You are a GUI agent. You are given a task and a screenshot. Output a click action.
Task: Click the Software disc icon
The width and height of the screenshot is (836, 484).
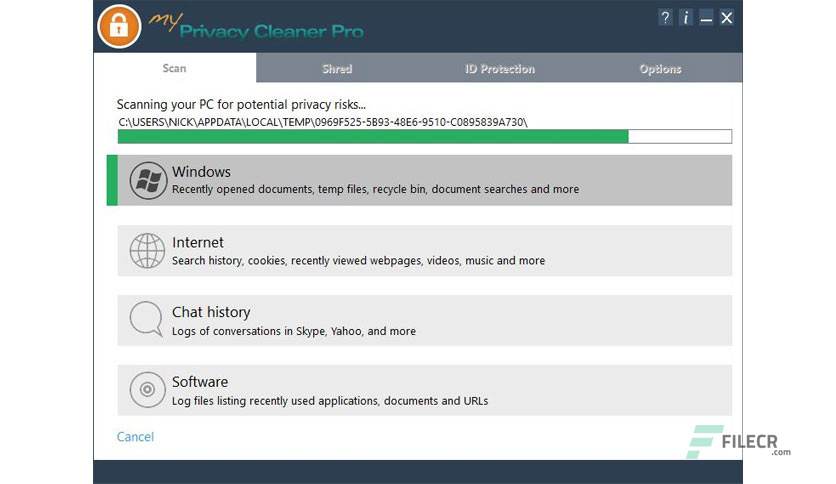coord(147,390)
